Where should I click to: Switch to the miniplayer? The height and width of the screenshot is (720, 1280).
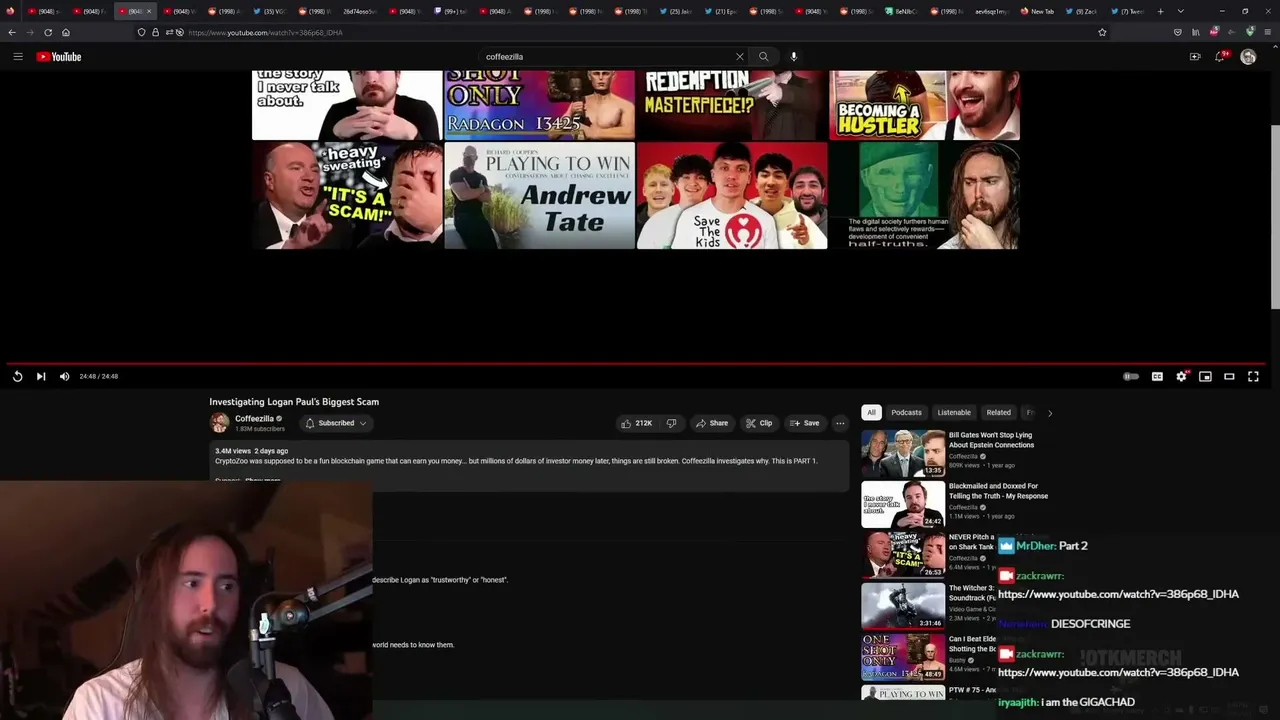click(1205, 376)
